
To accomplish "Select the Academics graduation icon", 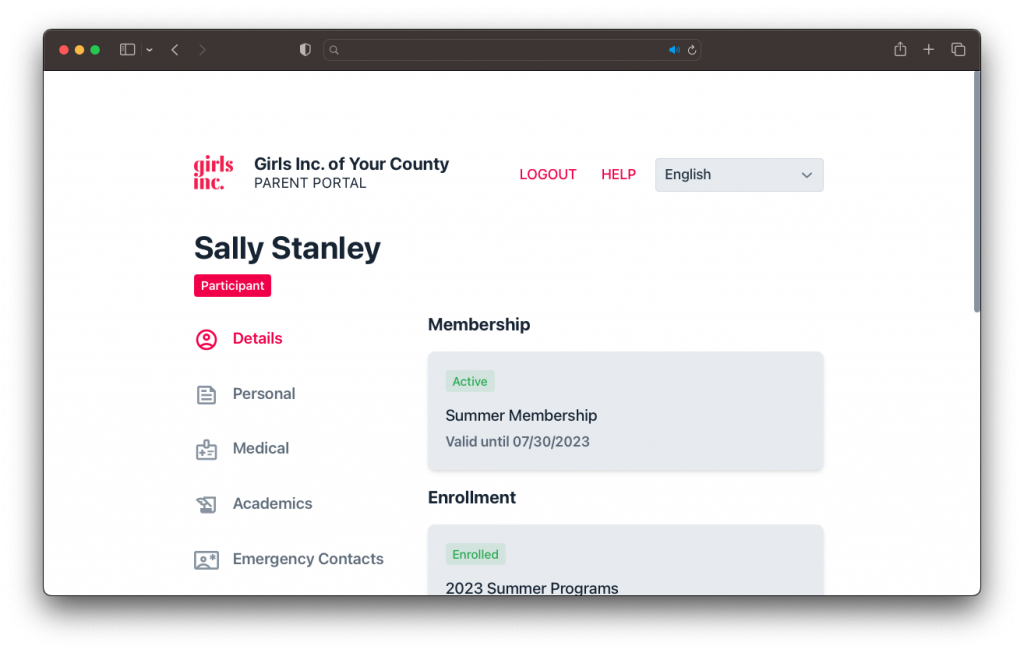I will 206,504.
